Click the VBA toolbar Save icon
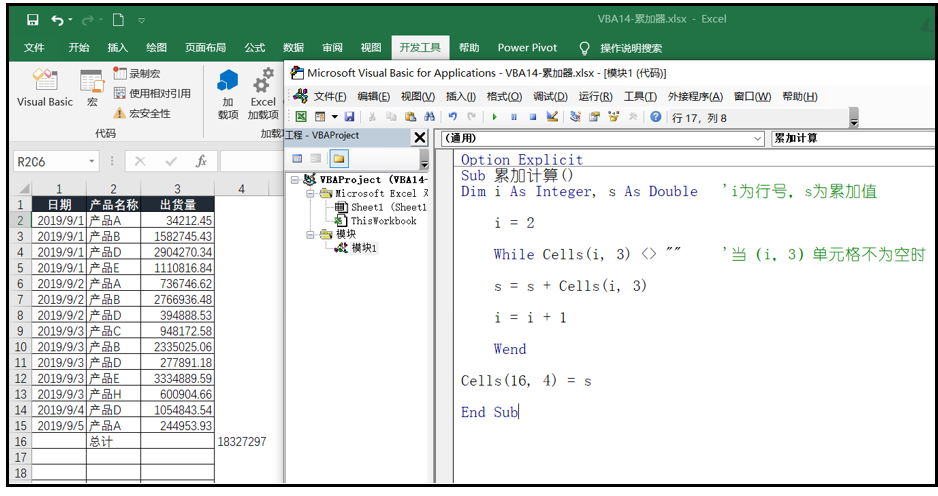The image size is (938, 496). coord(349,117)
